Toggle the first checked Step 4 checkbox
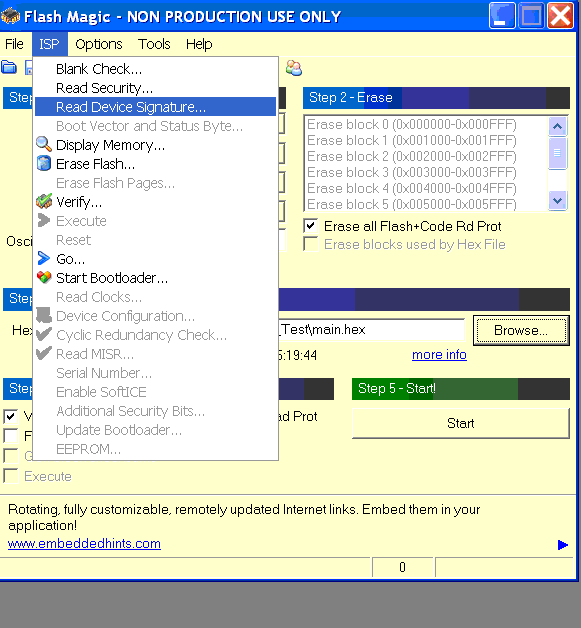The height and width of the screenshot is (628, 581). [x=10, y=416]
